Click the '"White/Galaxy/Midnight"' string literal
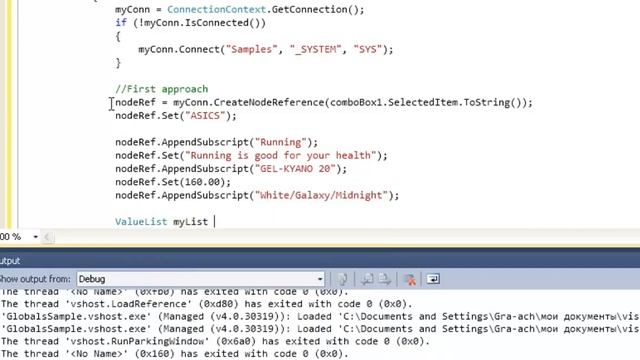This screenshot has width=640, height=360. [321, 195]
